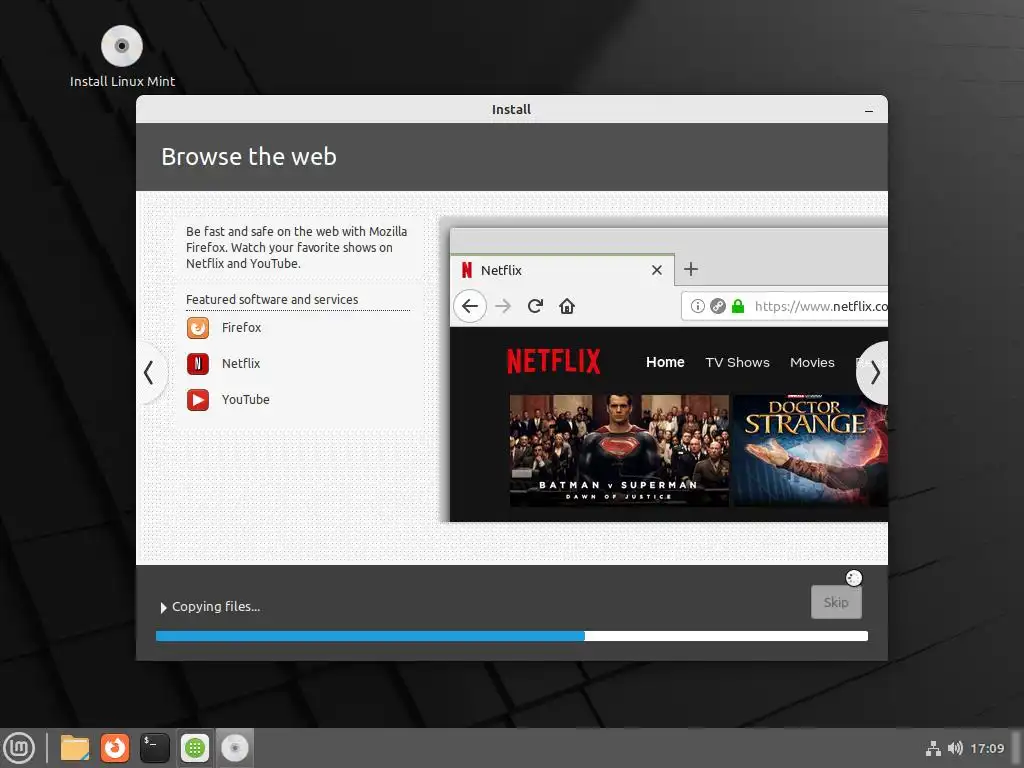Click the Netflix browser tab title

coord(501,270)
